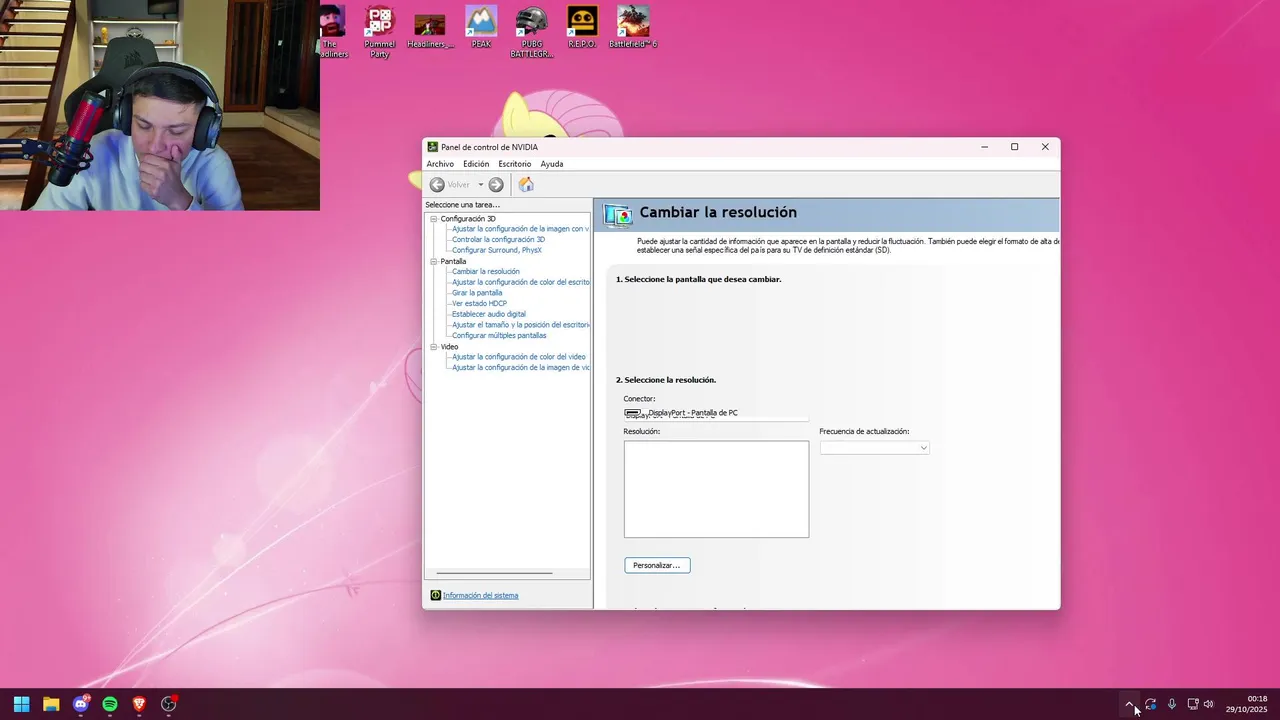The image size is (1280, 720).
Task: Open Establecer audio digital task
Action: 489,315
